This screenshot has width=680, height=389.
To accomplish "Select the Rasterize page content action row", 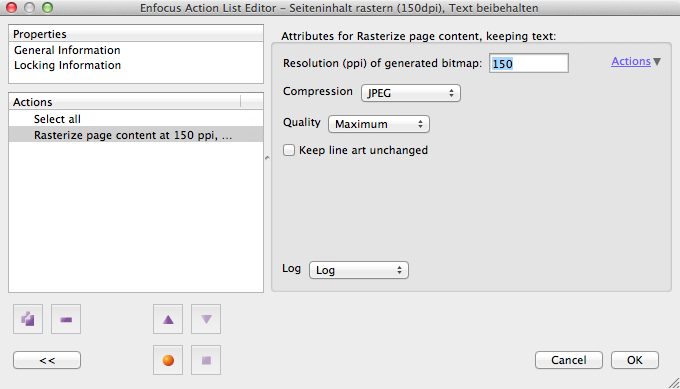I will click(136, 135).
